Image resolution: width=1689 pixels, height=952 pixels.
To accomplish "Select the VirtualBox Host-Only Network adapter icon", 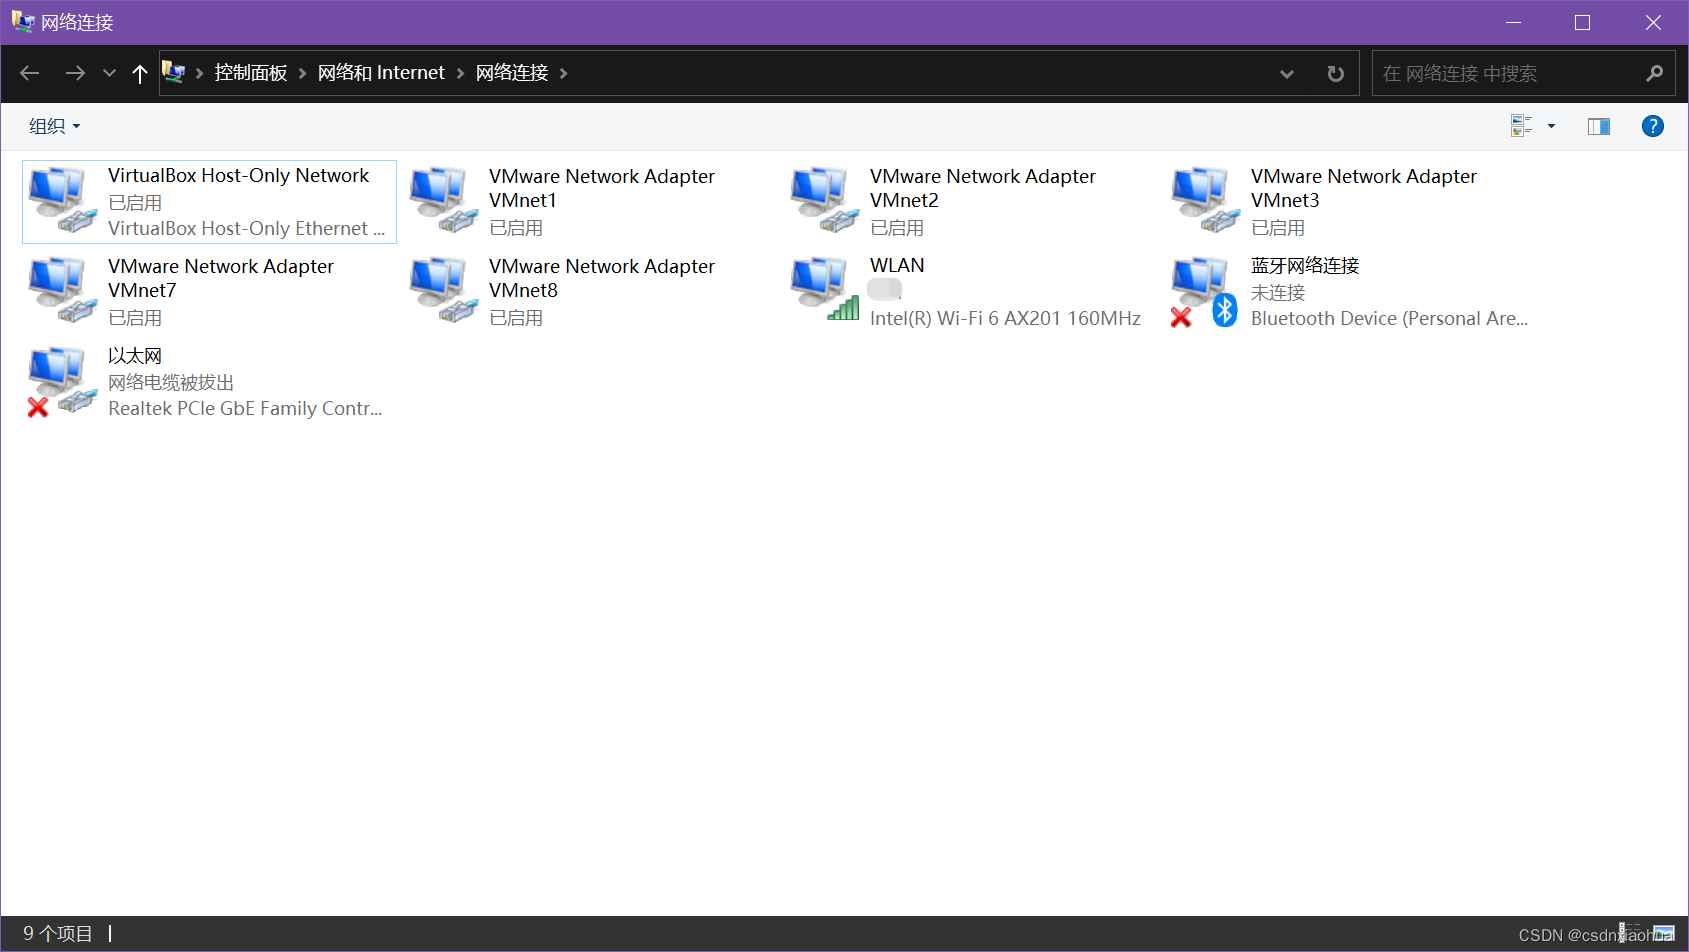I will (62, 201).
